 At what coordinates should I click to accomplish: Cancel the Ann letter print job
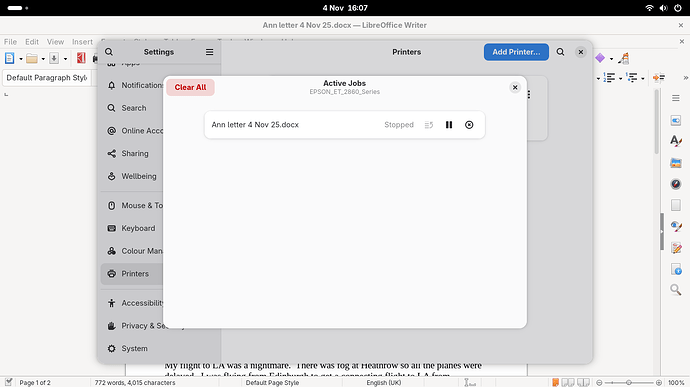pos(469,125)
